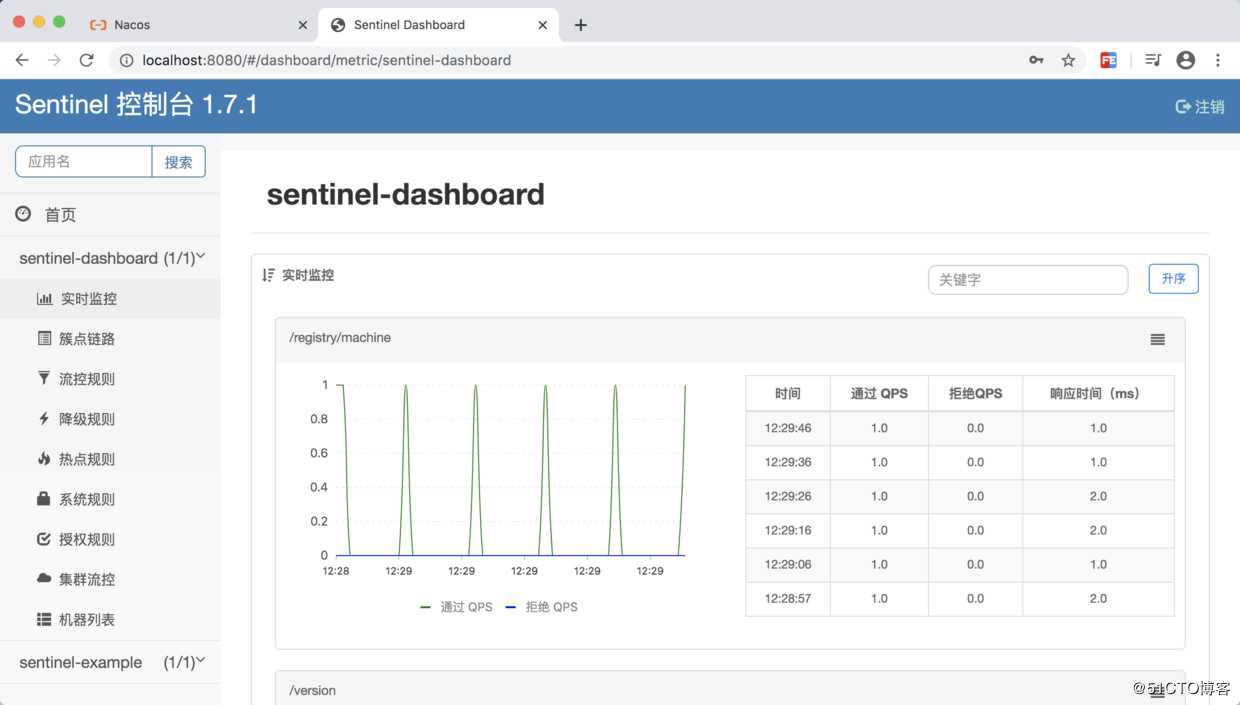Click the browser back arrow

(22, 60)
